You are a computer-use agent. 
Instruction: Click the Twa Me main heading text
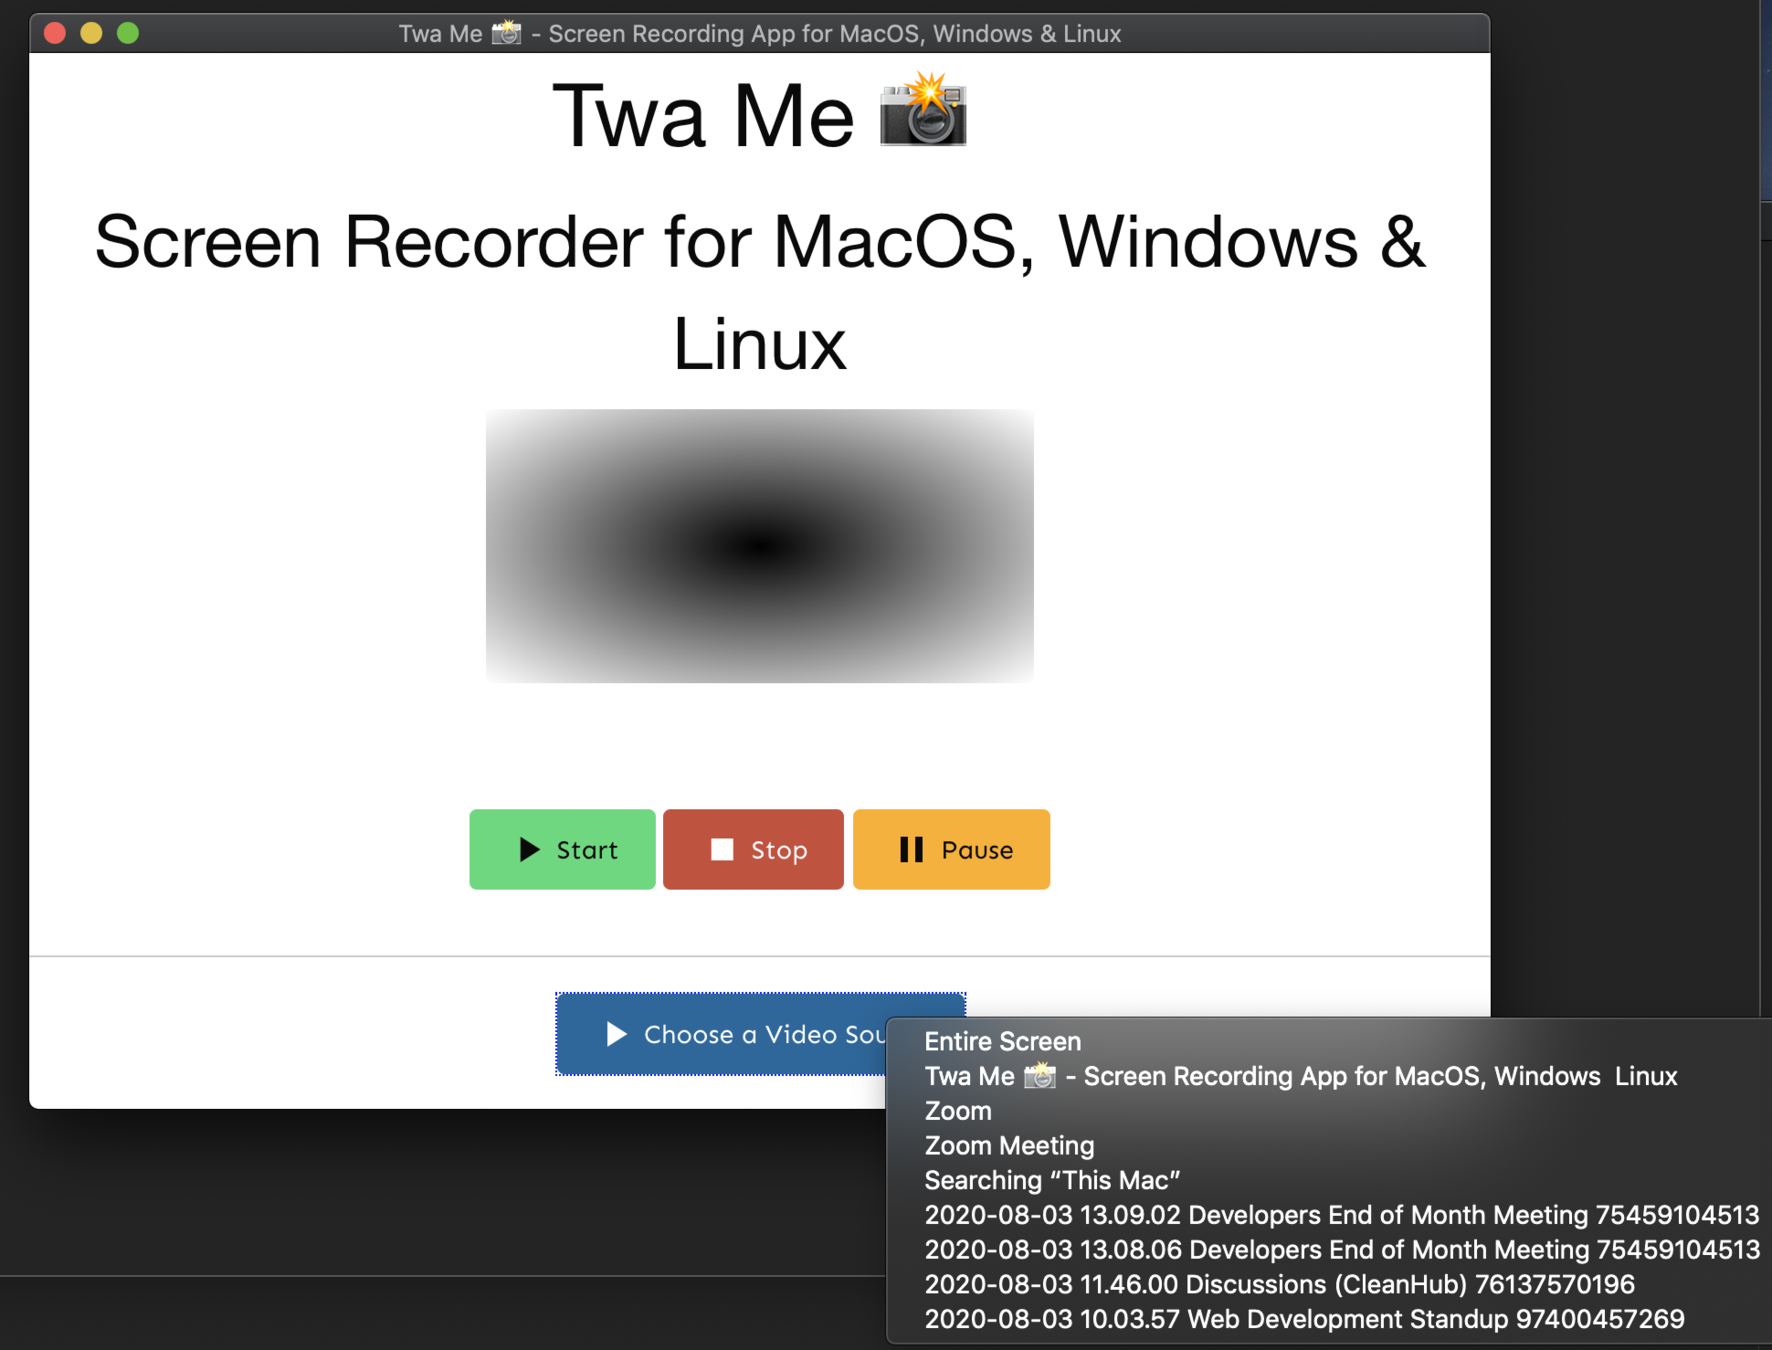[703, 116]
